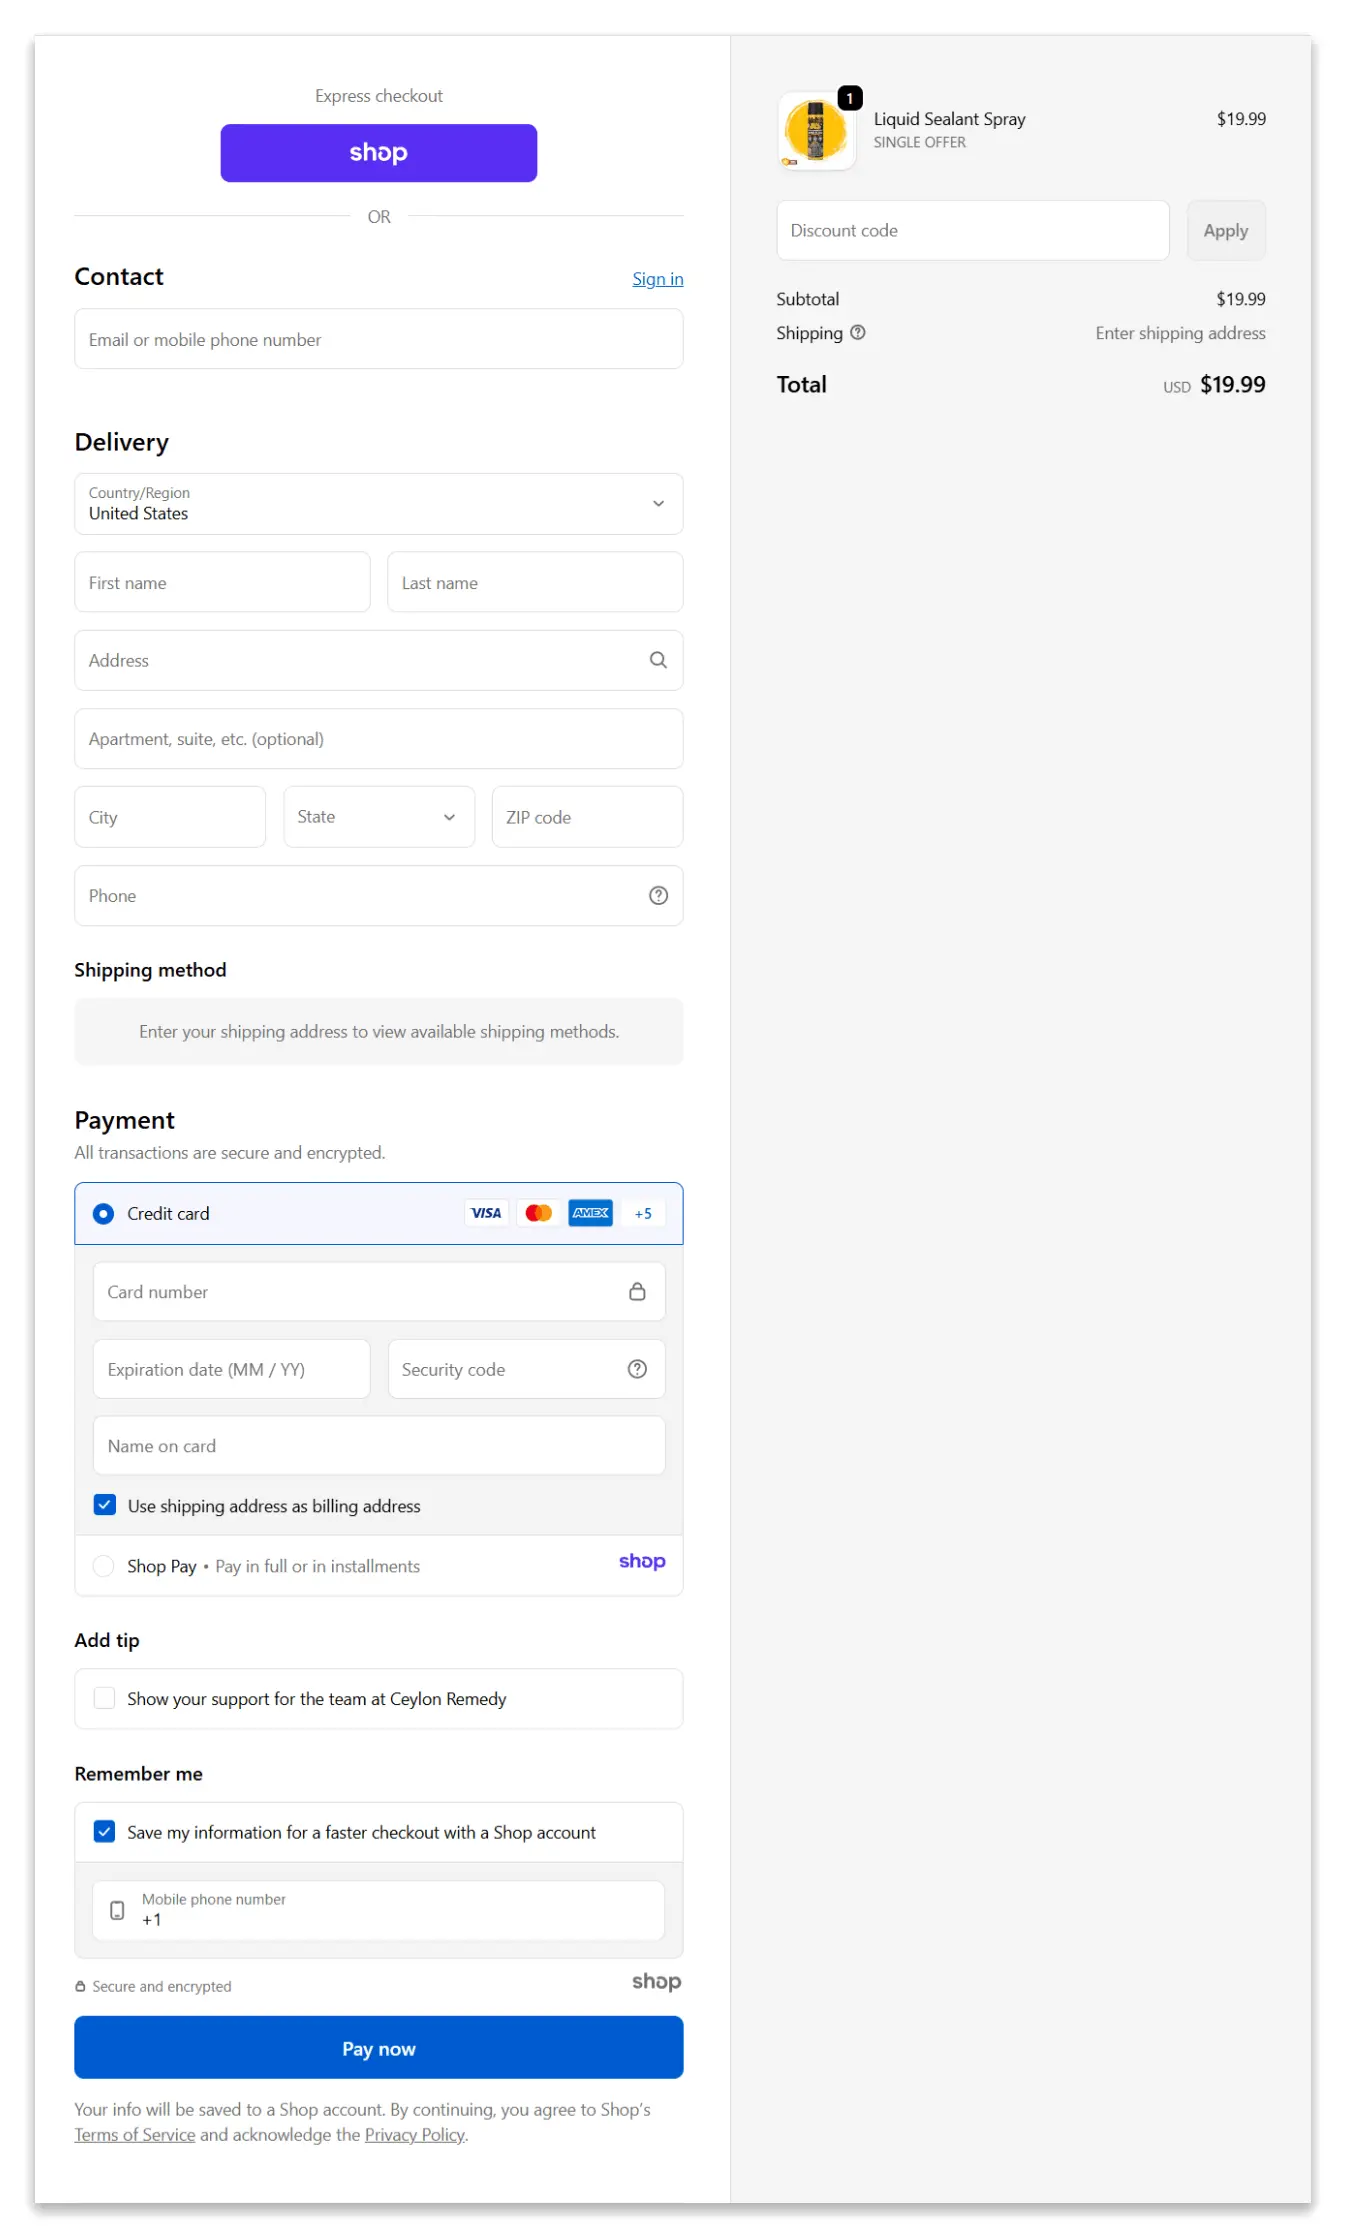Open the Country/Region dropdown
The image size is (1346, 2238).
378,504
